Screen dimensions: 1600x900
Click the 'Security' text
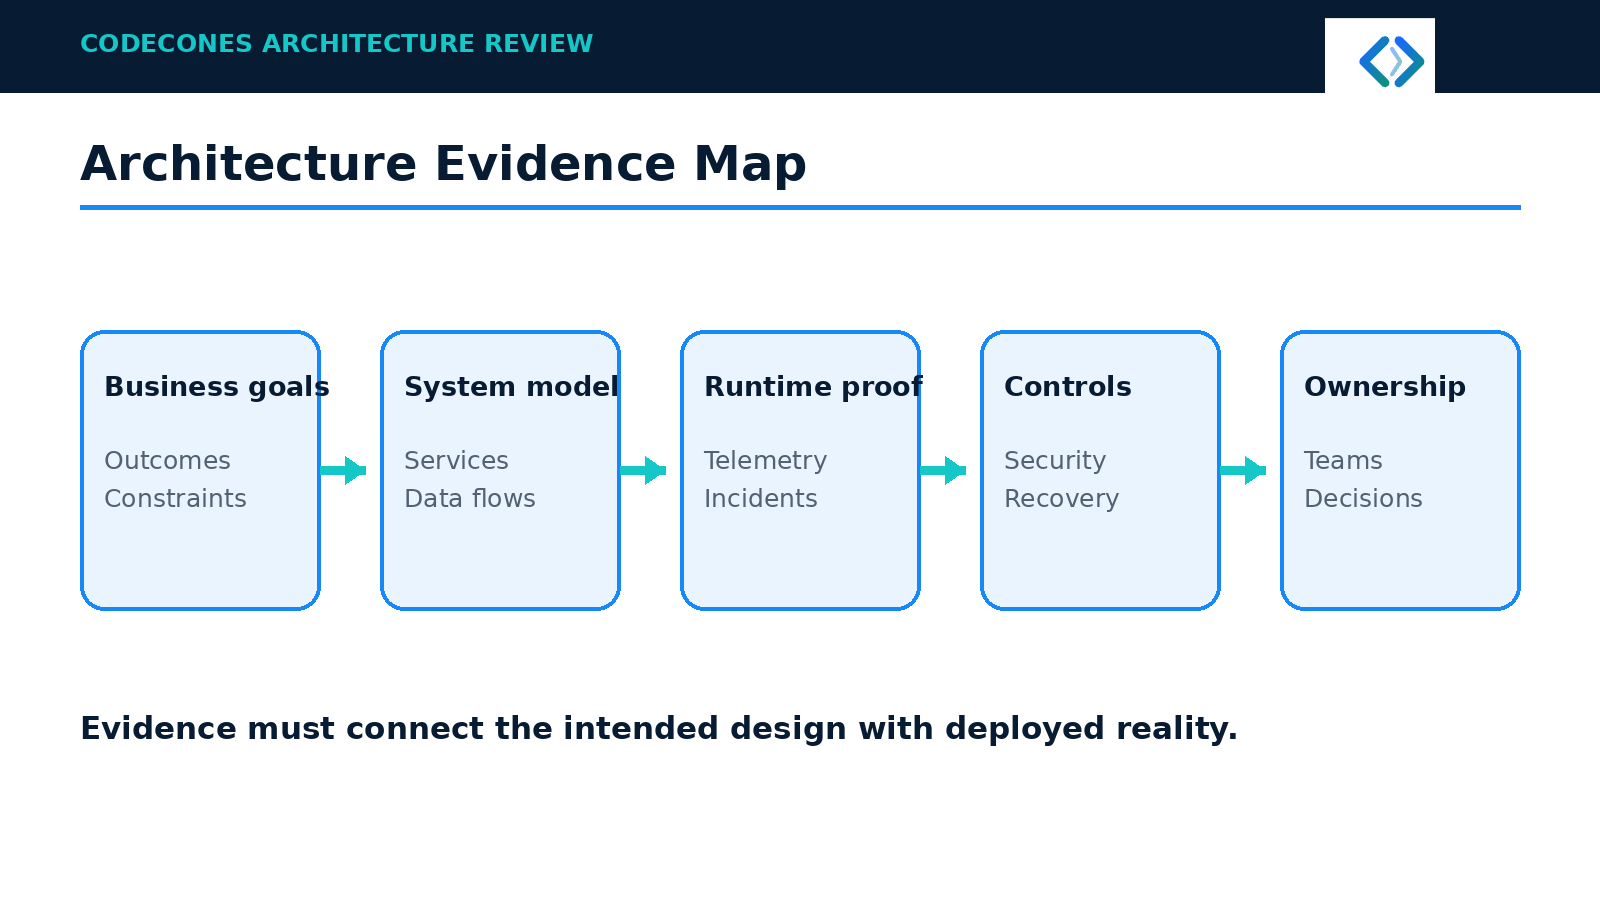click(x=1055, y=461)
